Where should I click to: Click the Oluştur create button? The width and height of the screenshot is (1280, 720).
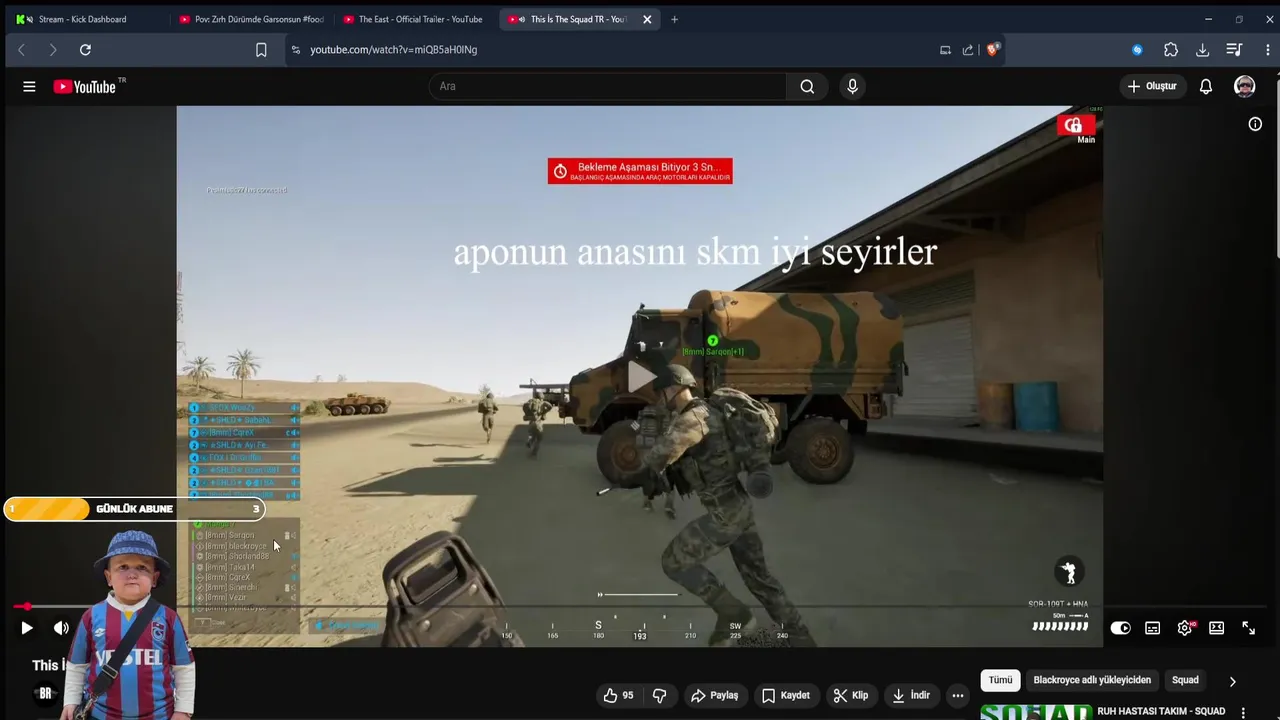pyautogui.click(x=1152, y=86)
